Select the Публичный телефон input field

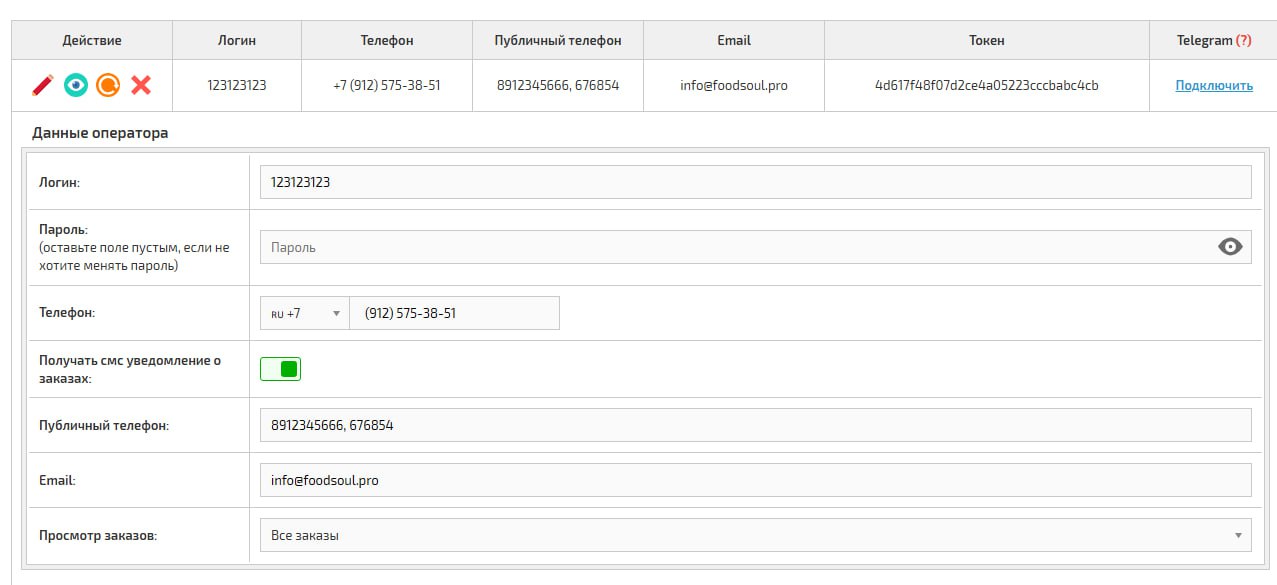[x=755, y=425]
